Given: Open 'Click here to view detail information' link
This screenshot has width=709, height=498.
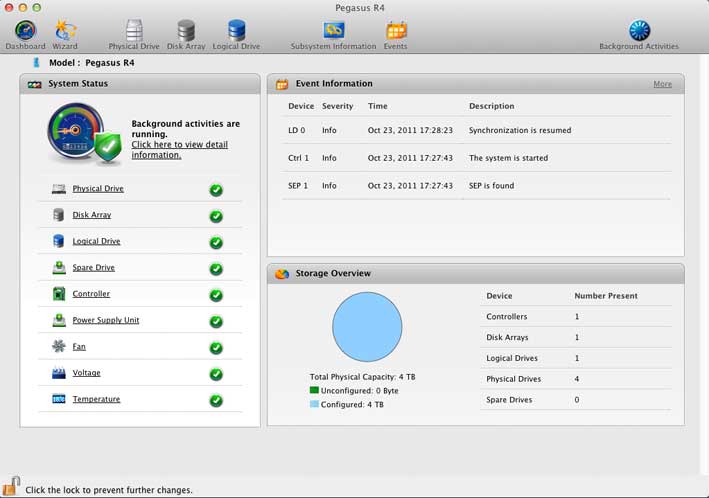Looking at the screenshot, I should pyautogui.click(x=180, y=150).
